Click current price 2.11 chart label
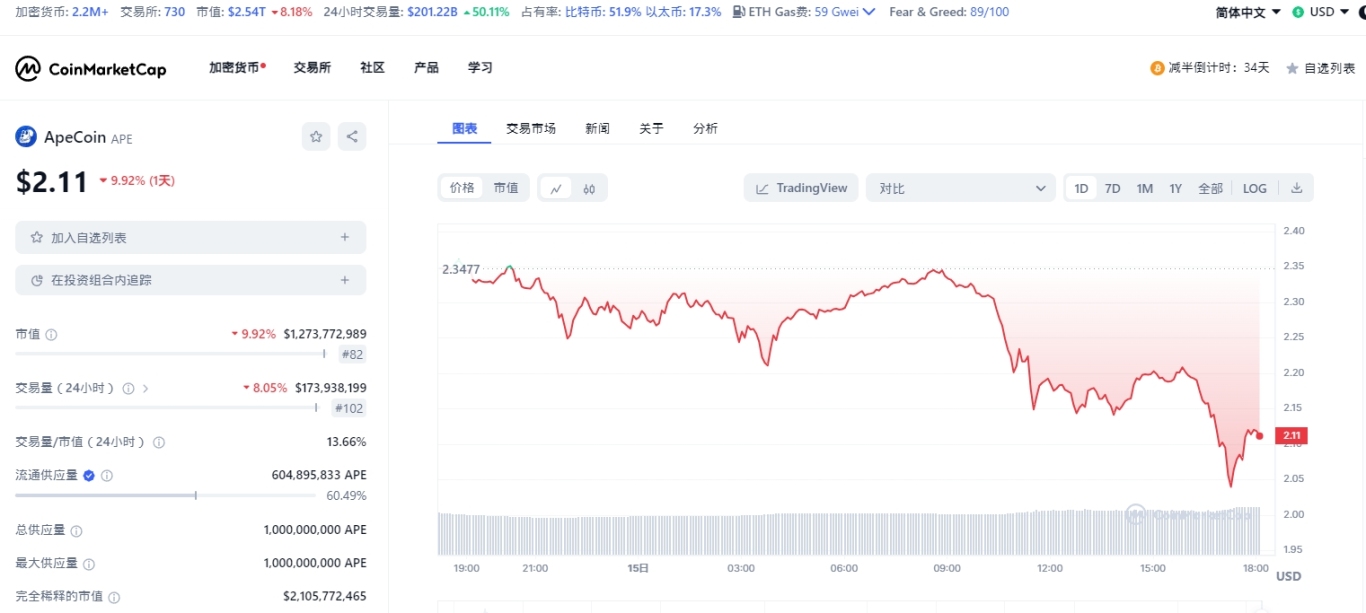 1292,435
